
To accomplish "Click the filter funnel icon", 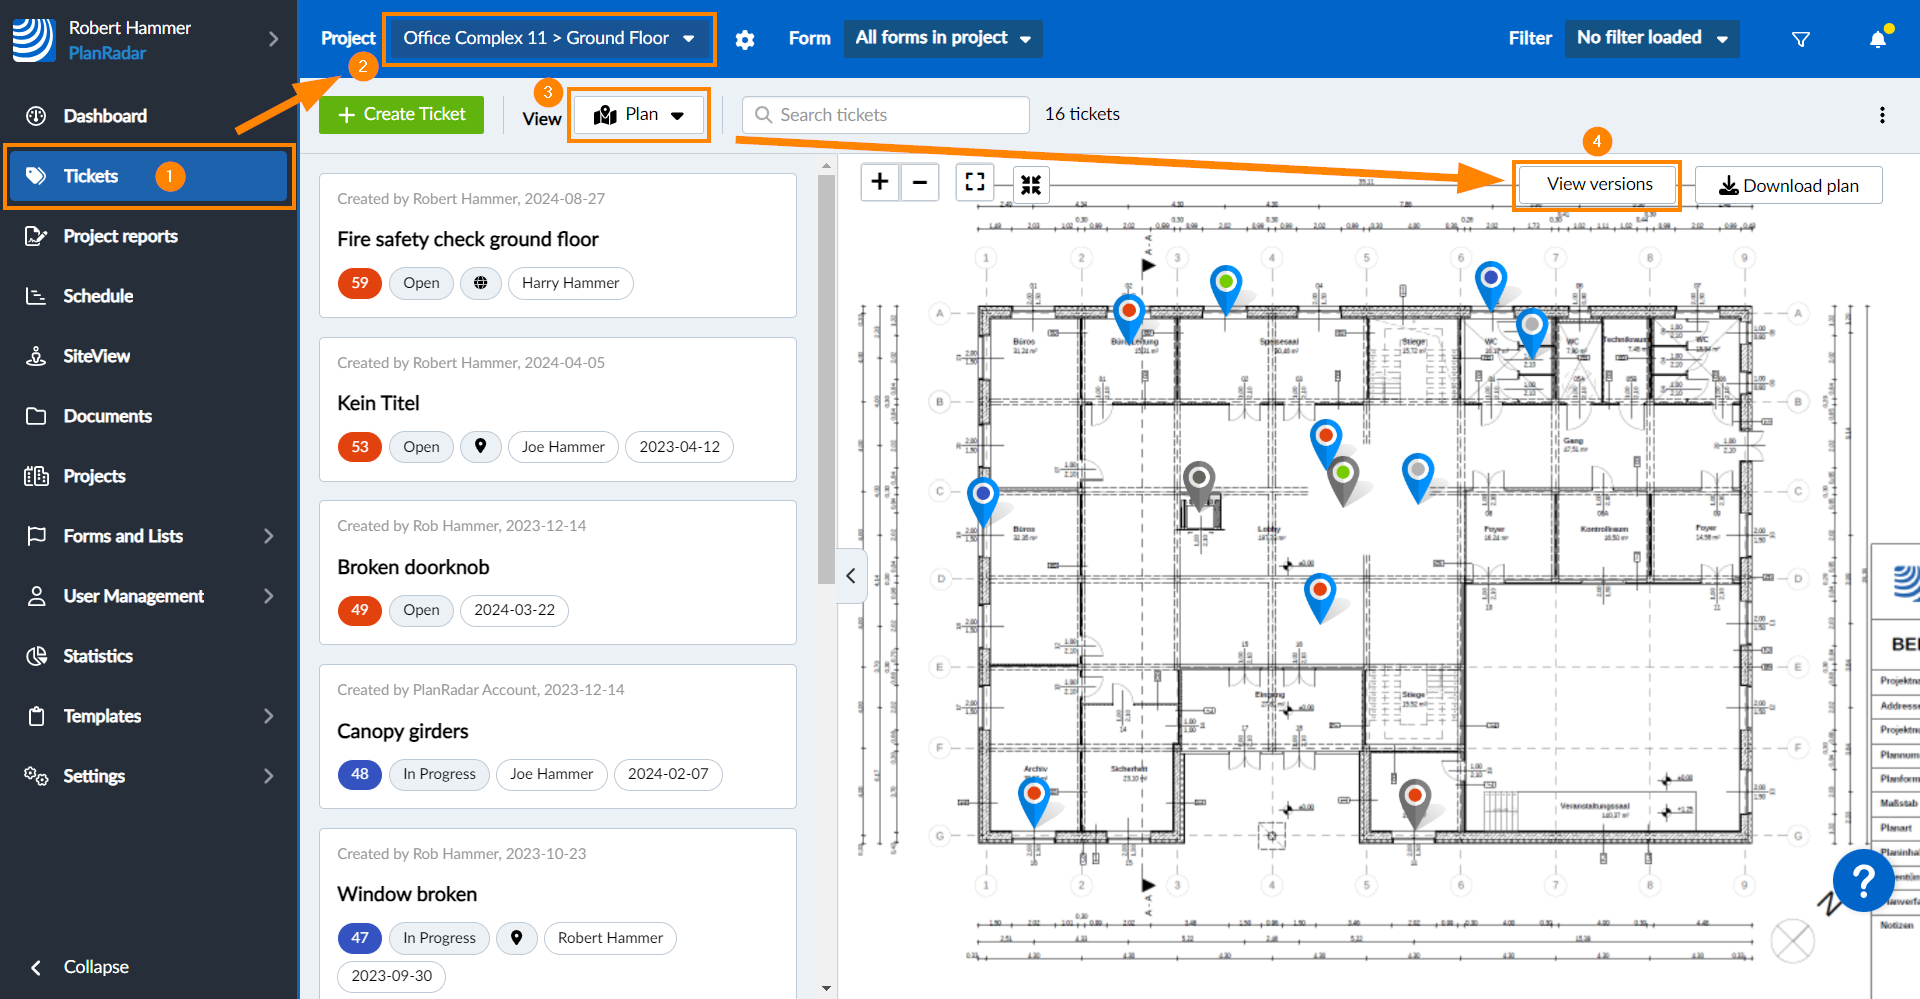I will [x=1801, y=39].
